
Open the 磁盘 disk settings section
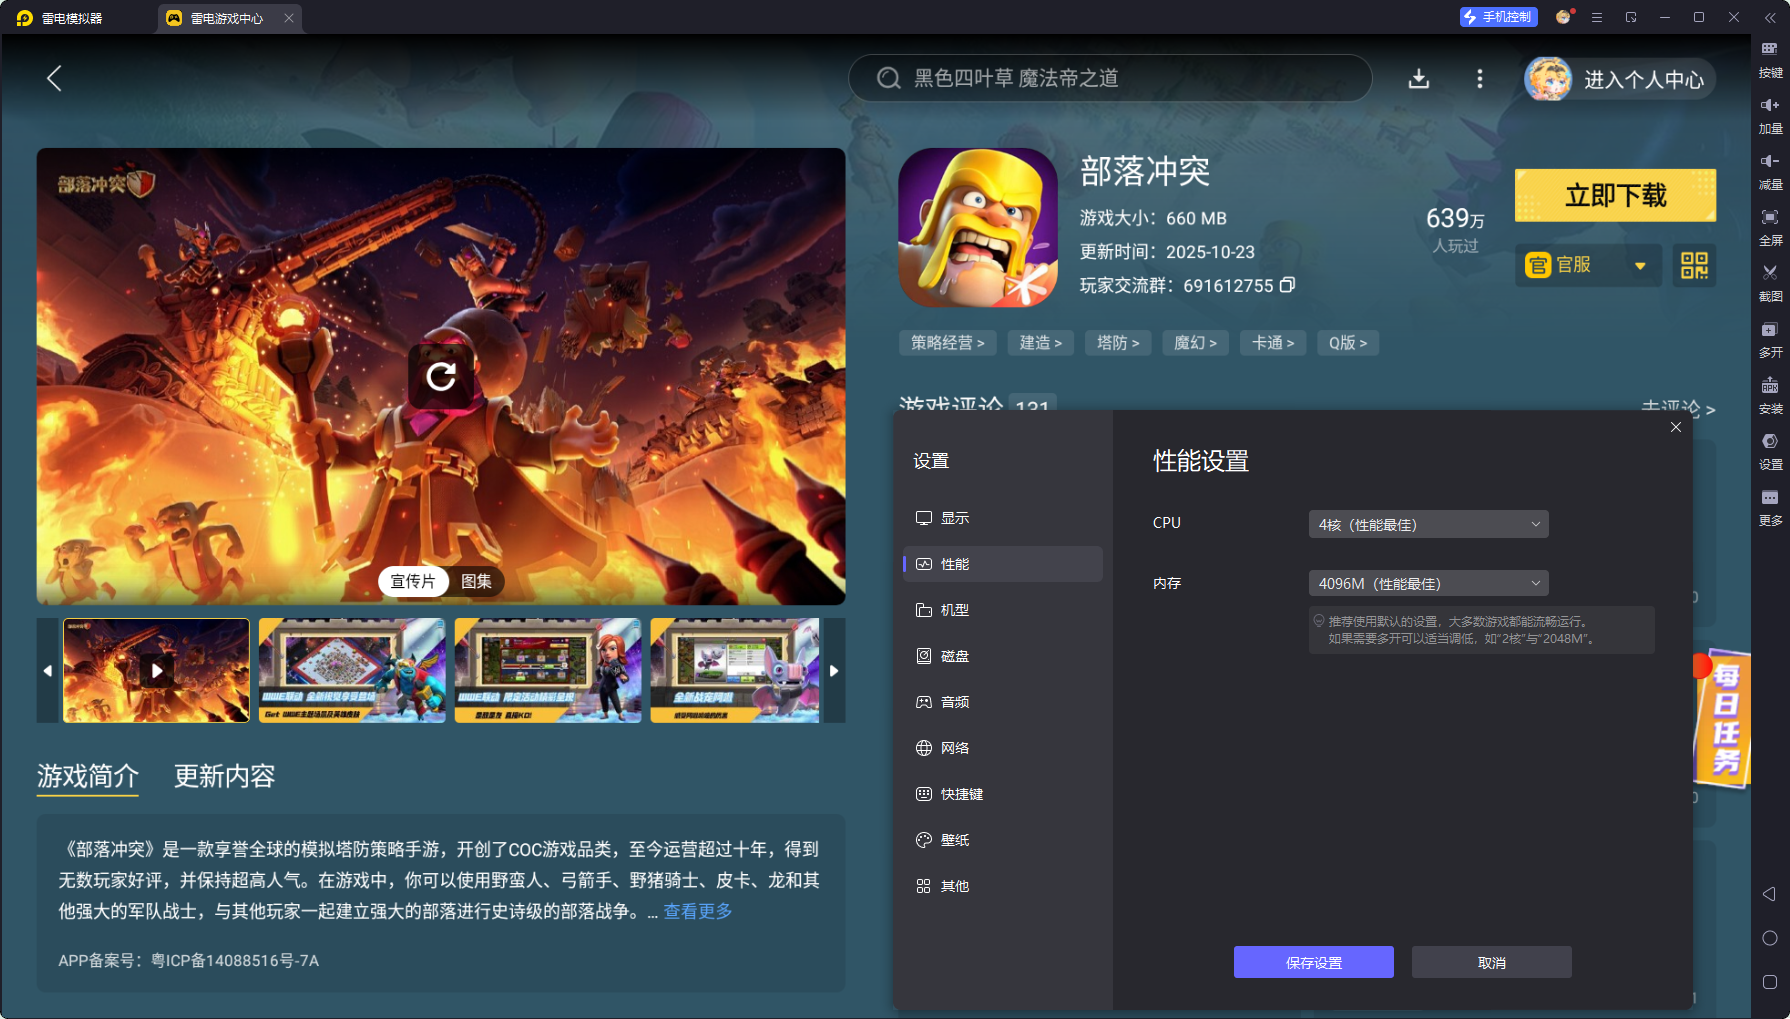(x=1003, y=656)
